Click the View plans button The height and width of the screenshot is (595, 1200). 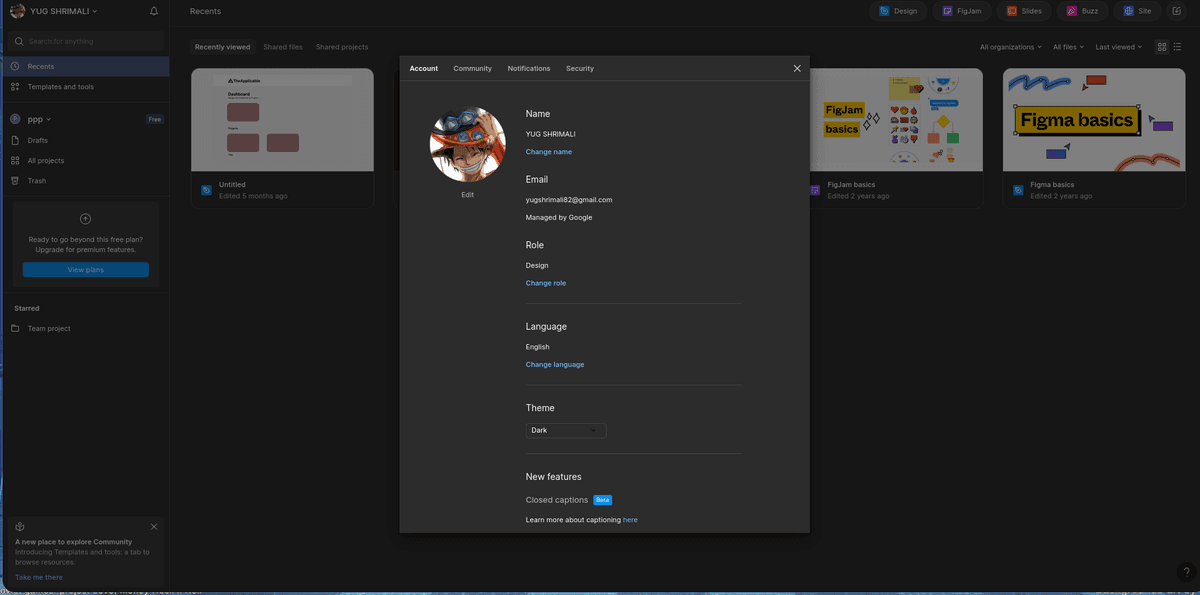(85, 270)
